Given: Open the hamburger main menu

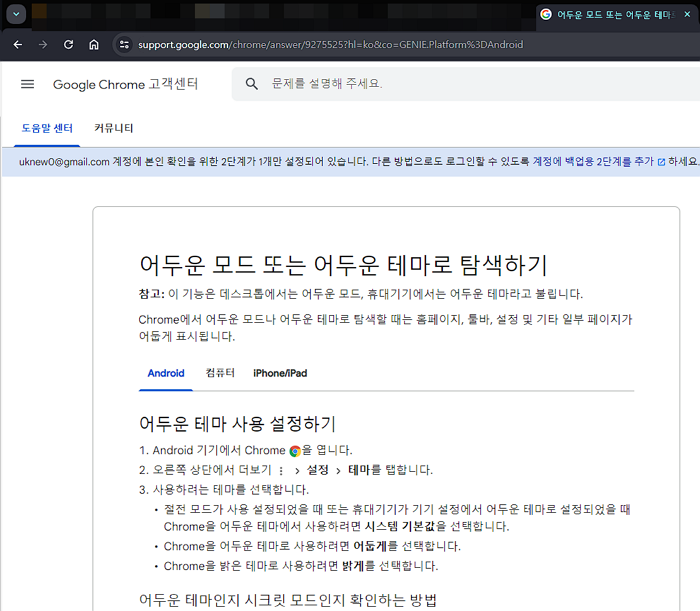Looking at the screenshot, I should 28,84.
